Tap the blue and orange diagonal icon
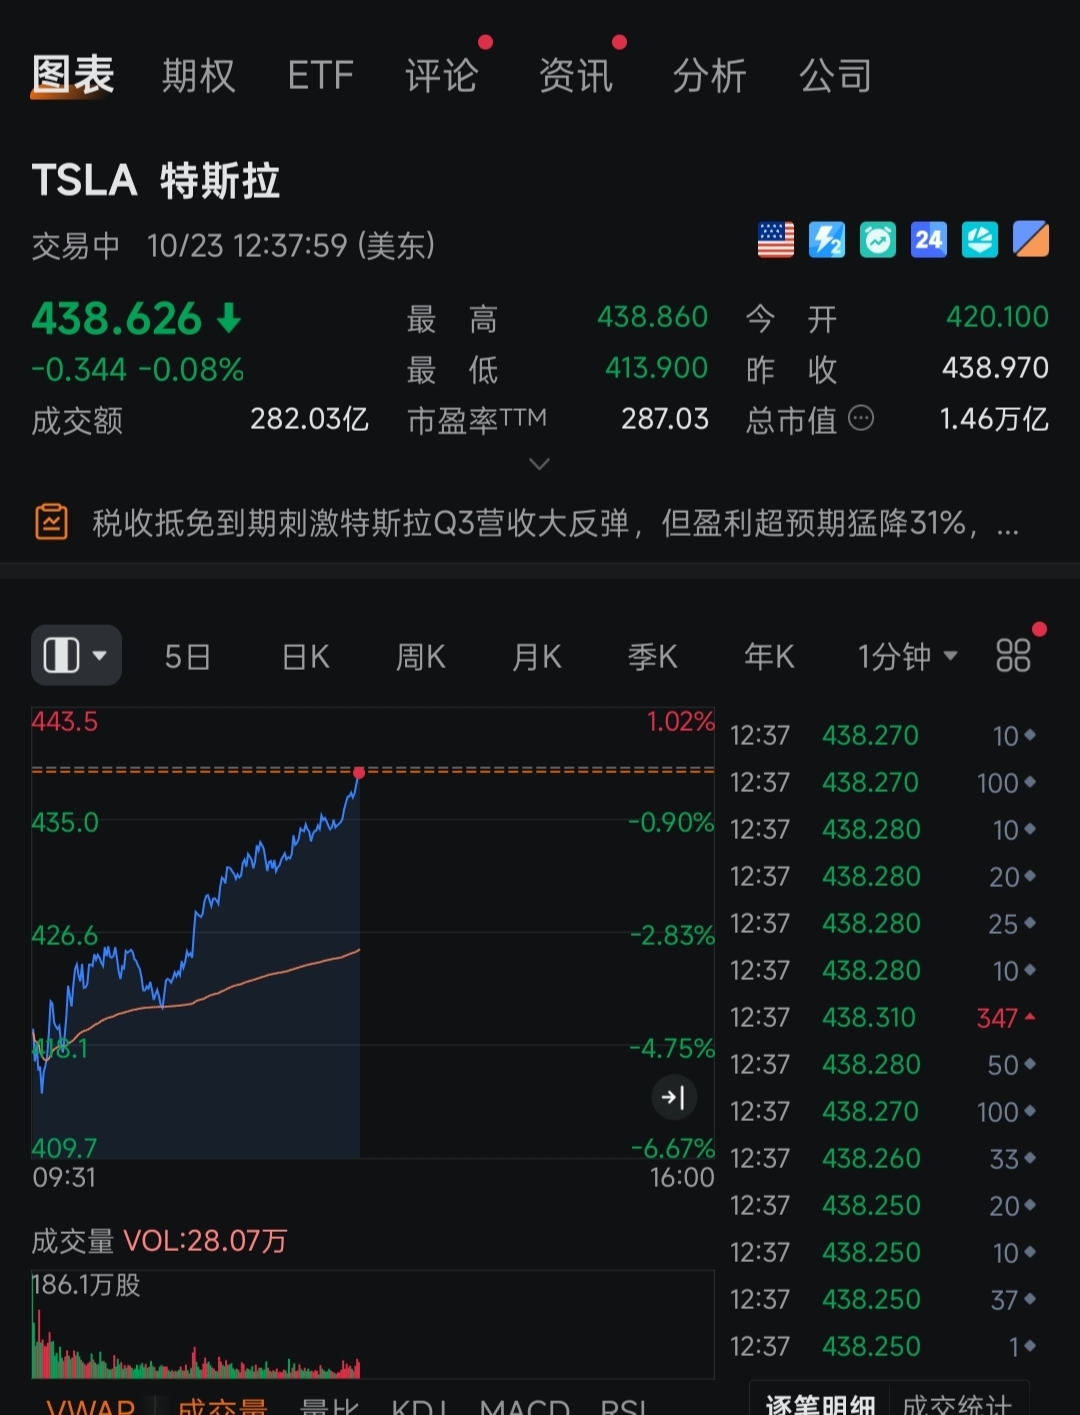1080x1415 pixels. point(1031,240)
